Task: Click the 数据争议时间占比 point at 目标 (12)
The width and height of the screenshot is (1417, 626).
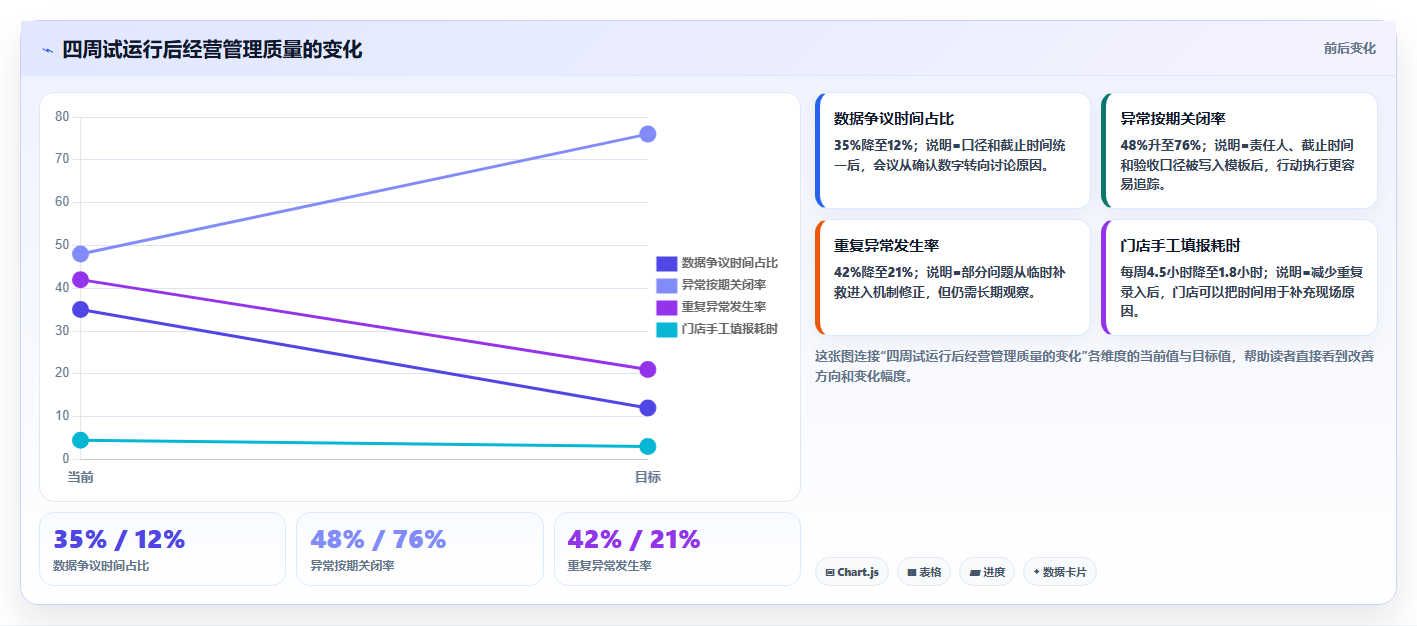Action: [x=647, y=408]
